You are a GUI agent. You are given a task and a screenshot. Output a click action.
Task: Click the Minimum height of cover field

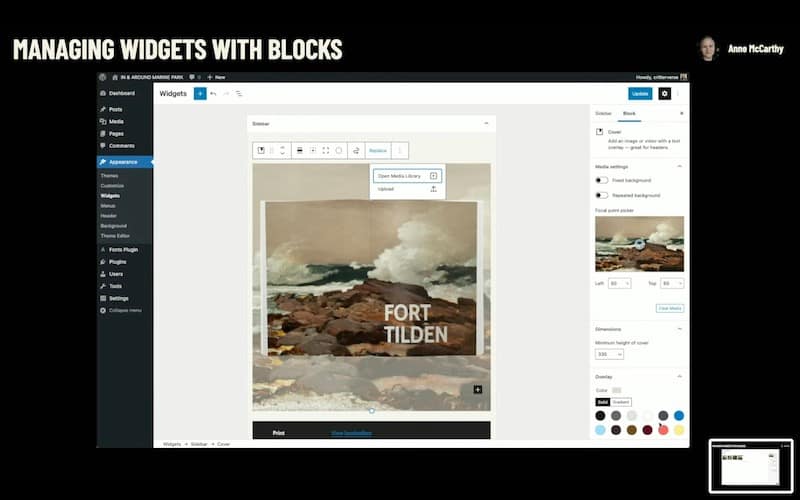click(609, 354)
